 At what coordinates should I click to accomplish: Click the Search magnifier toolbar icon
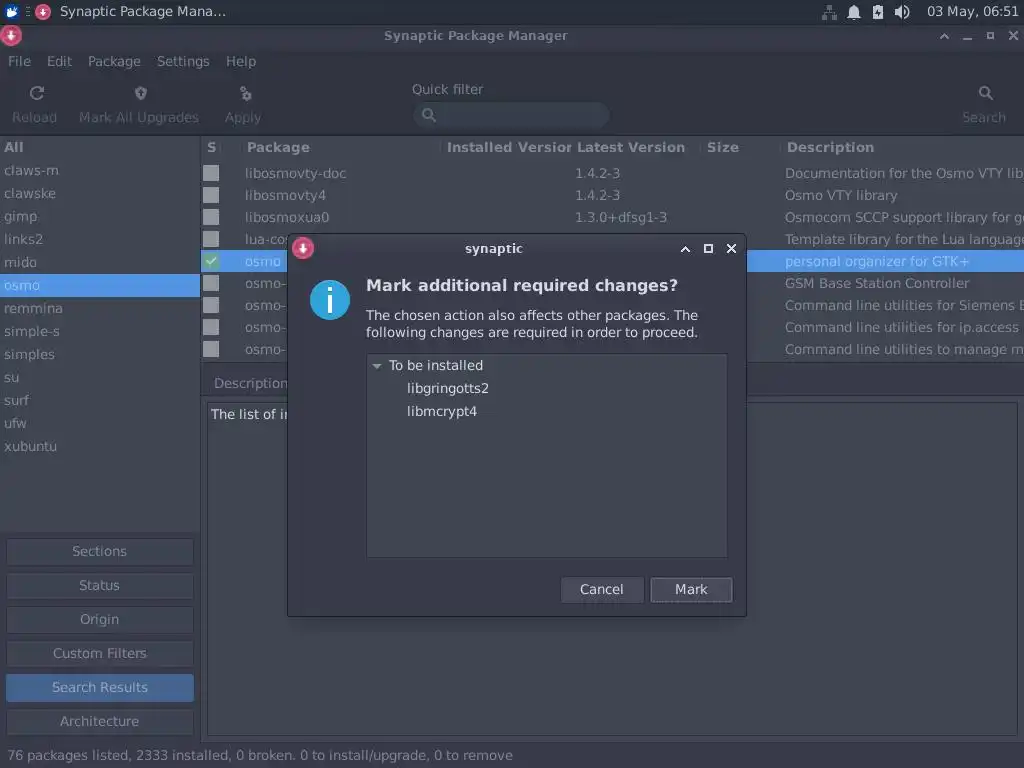pyautogui.click(x=985, y=93)
